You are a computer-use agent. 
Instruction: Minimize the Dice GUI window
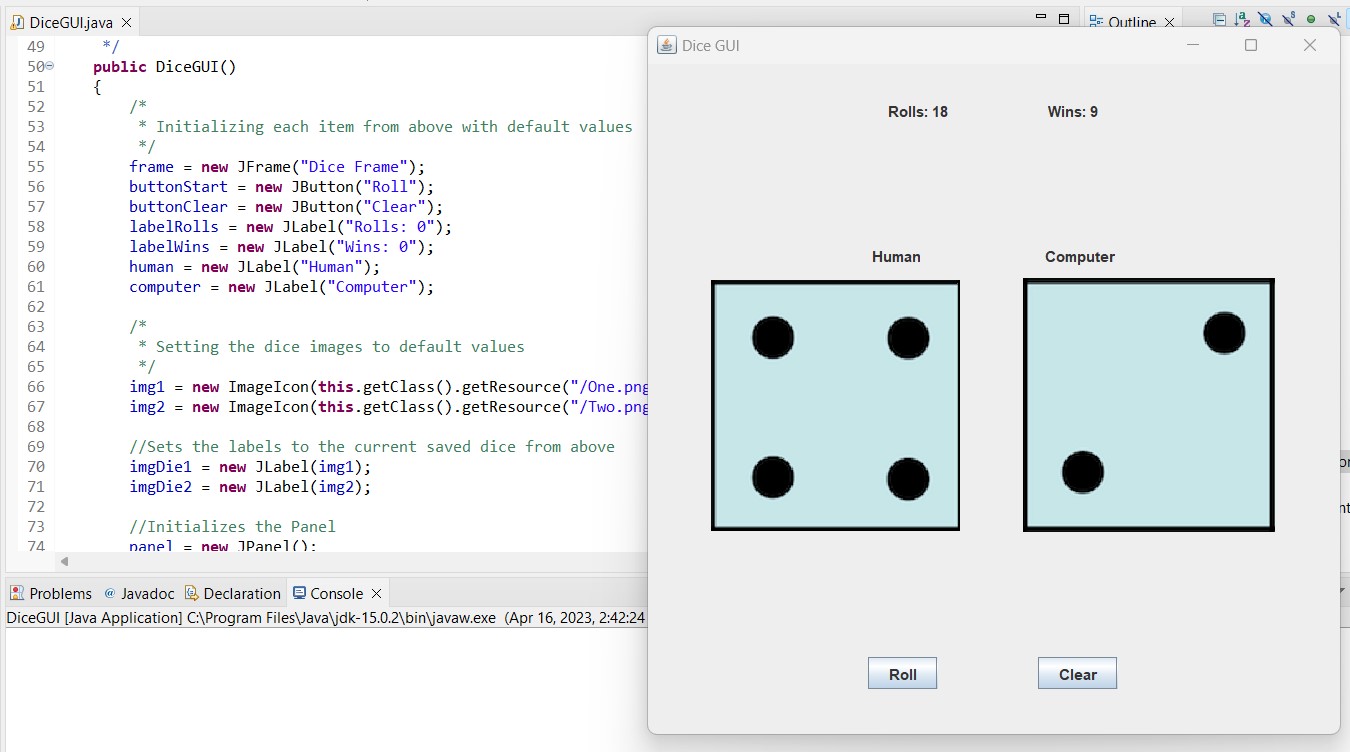(1192, 45)
